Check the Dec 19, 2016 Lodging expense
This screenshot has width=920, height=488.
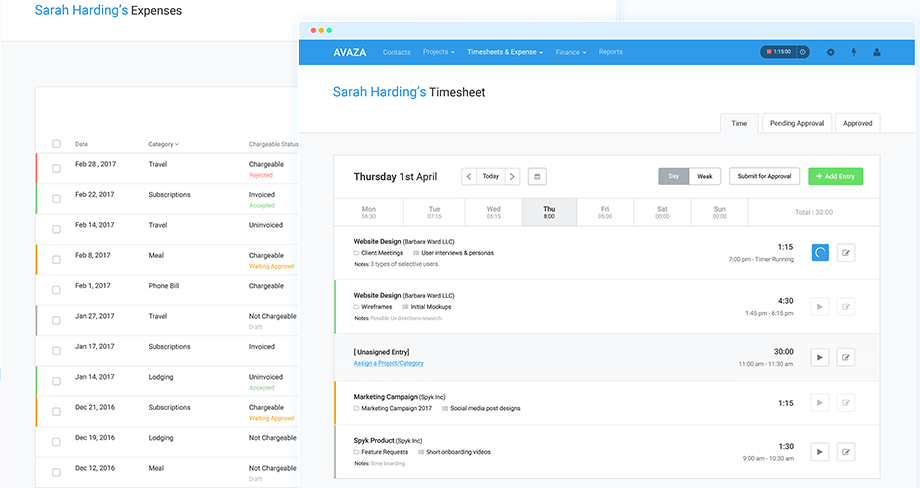tap(56, 442)
